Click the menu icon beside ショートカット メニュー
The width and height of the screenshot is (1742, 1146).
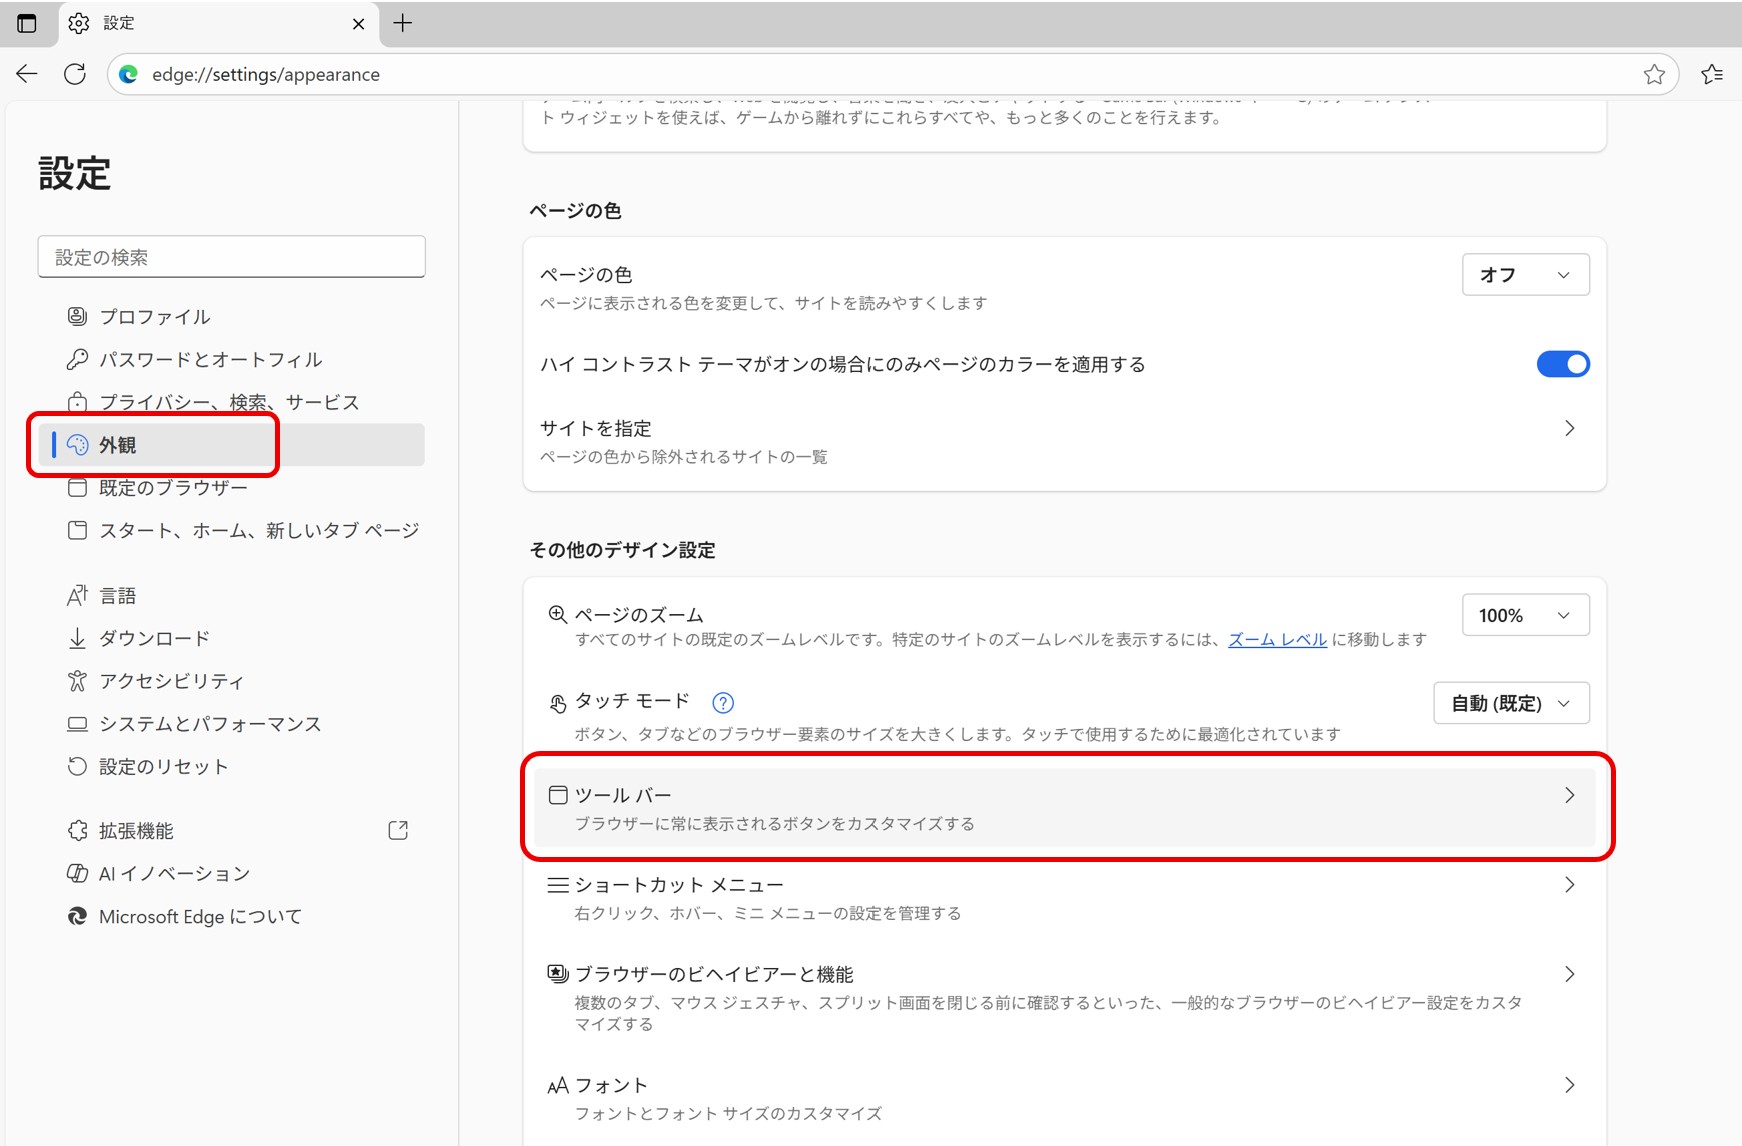[558, 885]
